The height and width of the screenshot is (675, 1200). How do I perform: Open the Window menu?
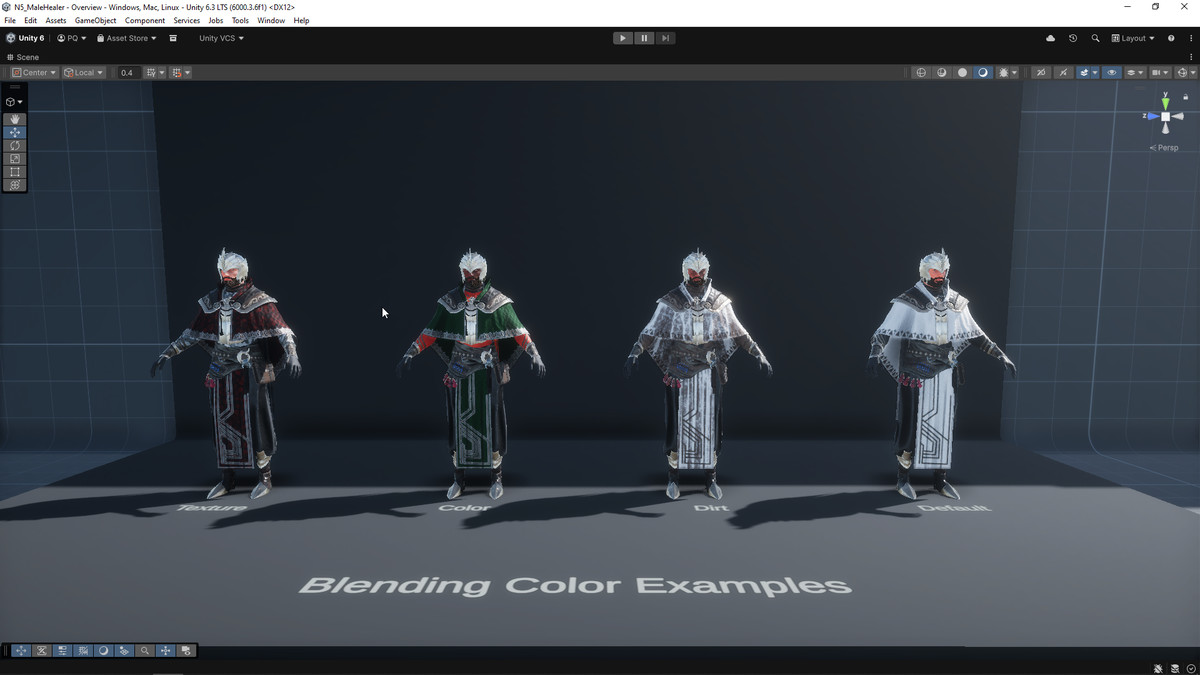pyautogui.click(x=271, y=20)
